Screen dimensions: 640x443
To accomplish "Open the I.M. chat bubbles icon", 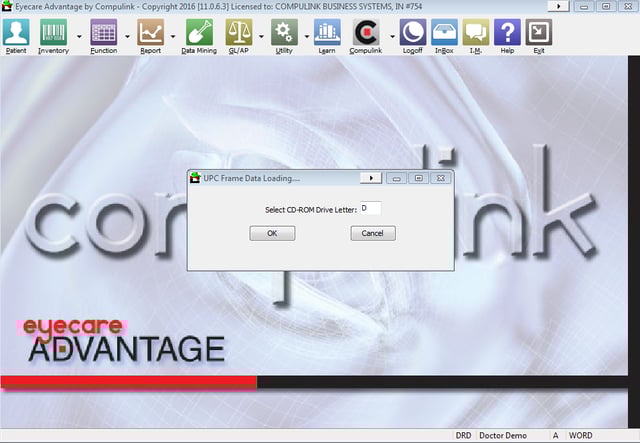I will click(476, 32).
